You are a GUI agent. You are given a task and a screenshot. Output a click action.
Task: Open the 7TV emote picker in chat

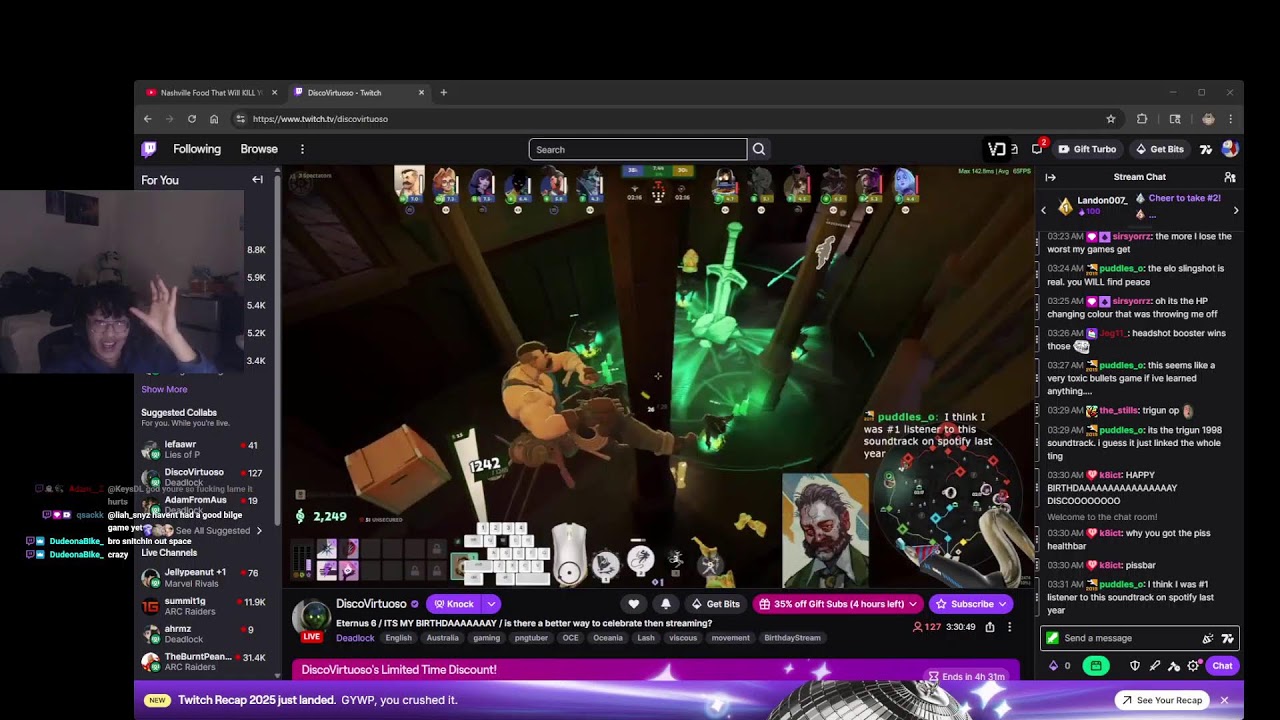1227,638
